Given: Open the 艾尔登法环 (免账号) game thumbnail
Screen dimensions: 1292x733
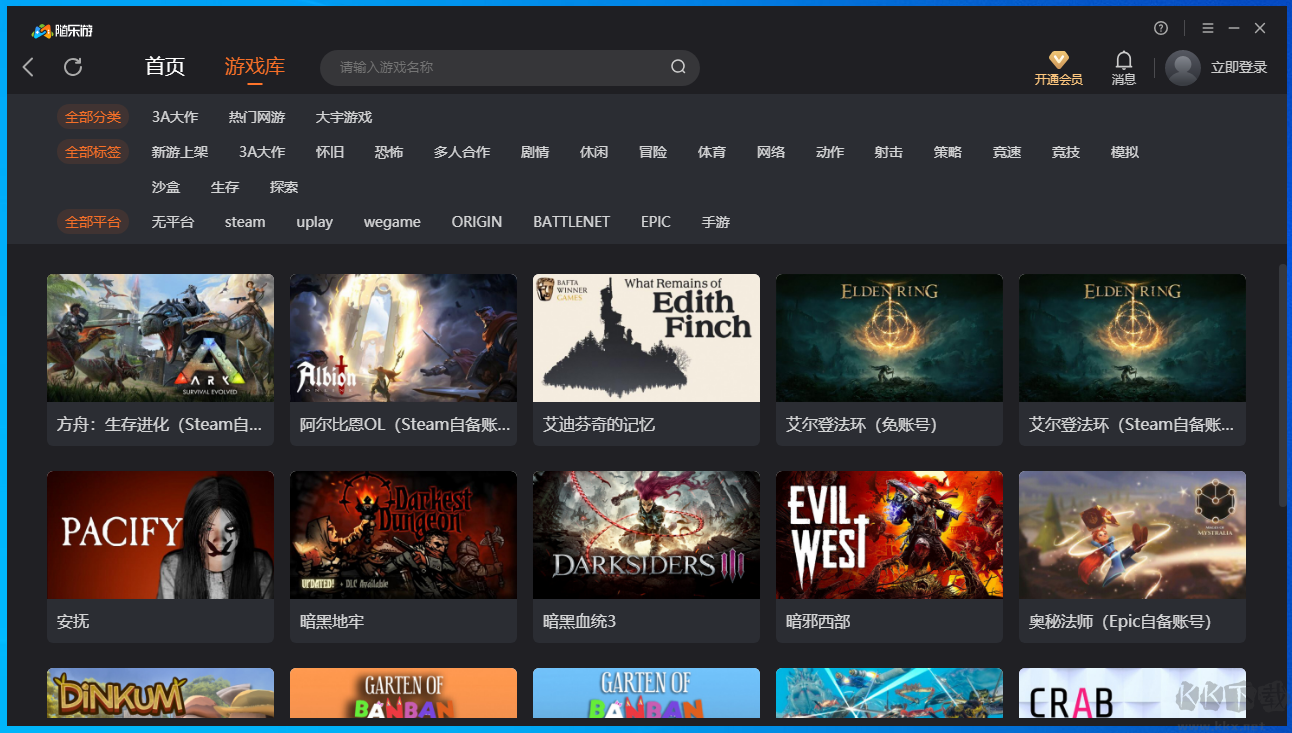Looking at the screenshot, I should click(888, 337).
